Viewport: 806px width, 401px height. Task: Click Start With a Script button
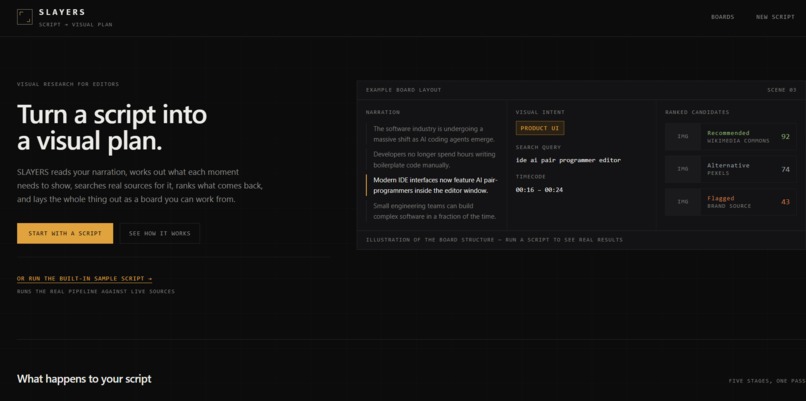(x=65, y=233)
